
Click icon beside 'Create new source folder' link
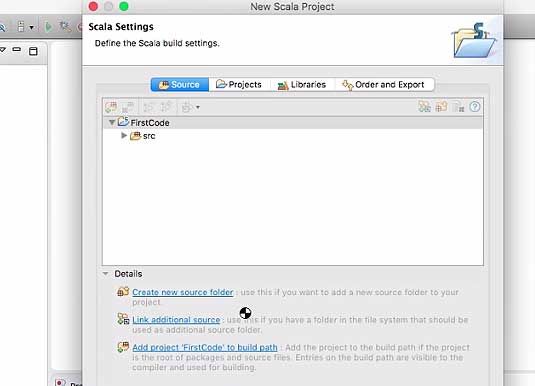(123, 291)
